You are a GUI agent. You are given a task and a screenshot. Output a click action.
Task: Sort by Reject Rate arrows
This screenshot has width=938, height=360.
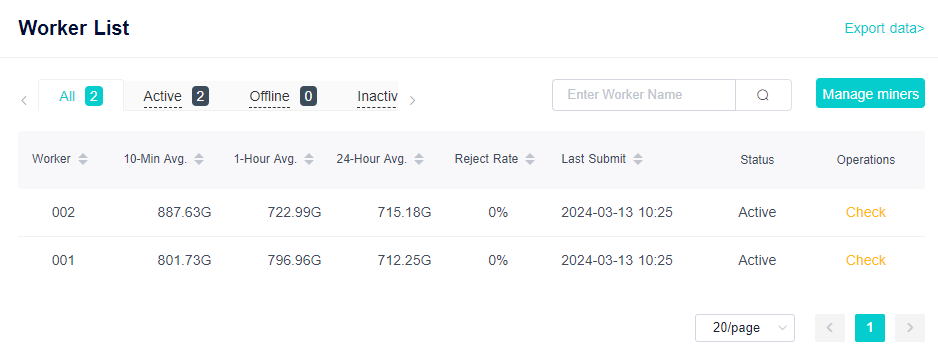tap(530, 159)
